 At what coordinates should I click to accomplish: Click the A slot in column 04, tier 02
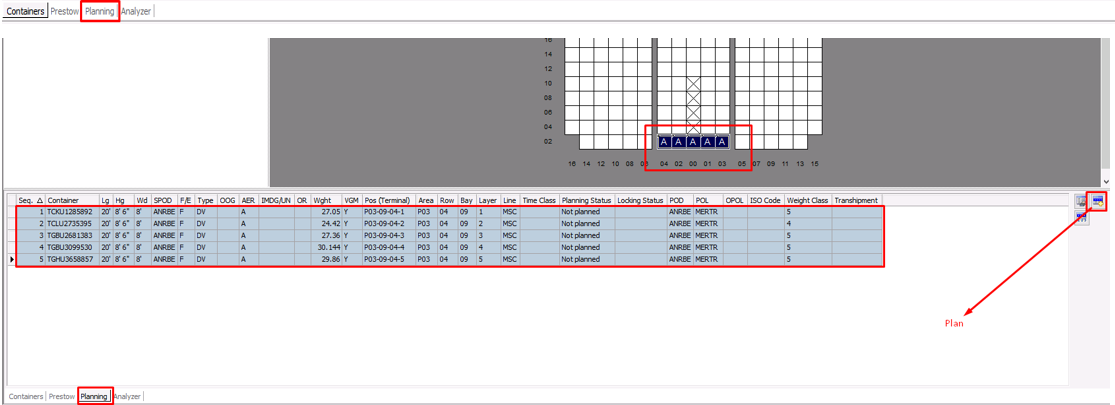pos(664,142)
